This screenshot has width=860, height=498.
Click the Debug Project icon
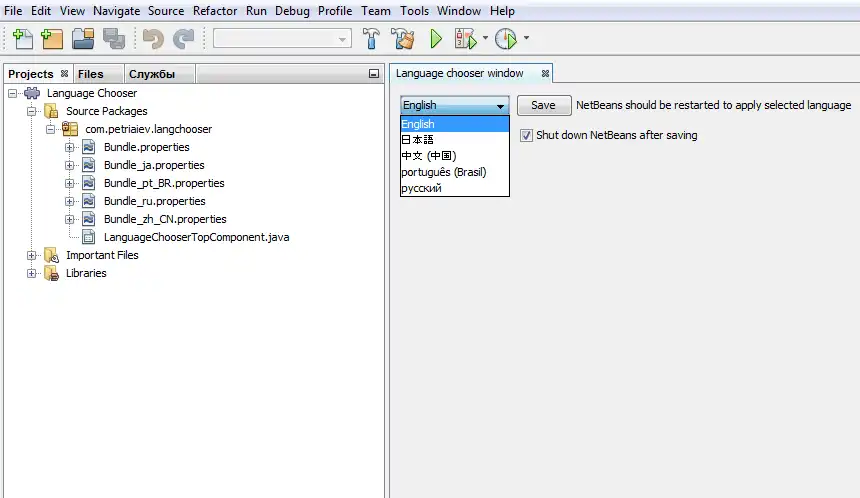tap(466, 39)
